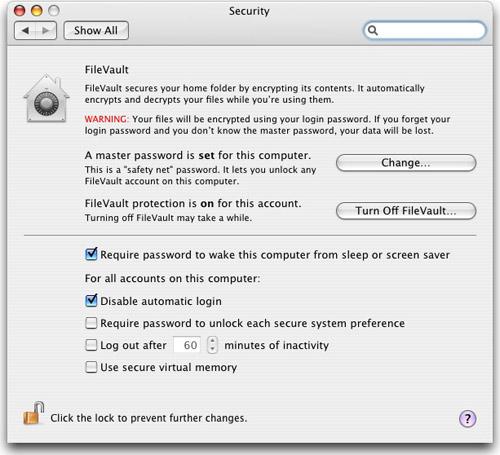Click the red close window button
The image size is (500, 455).
point(19,11)
